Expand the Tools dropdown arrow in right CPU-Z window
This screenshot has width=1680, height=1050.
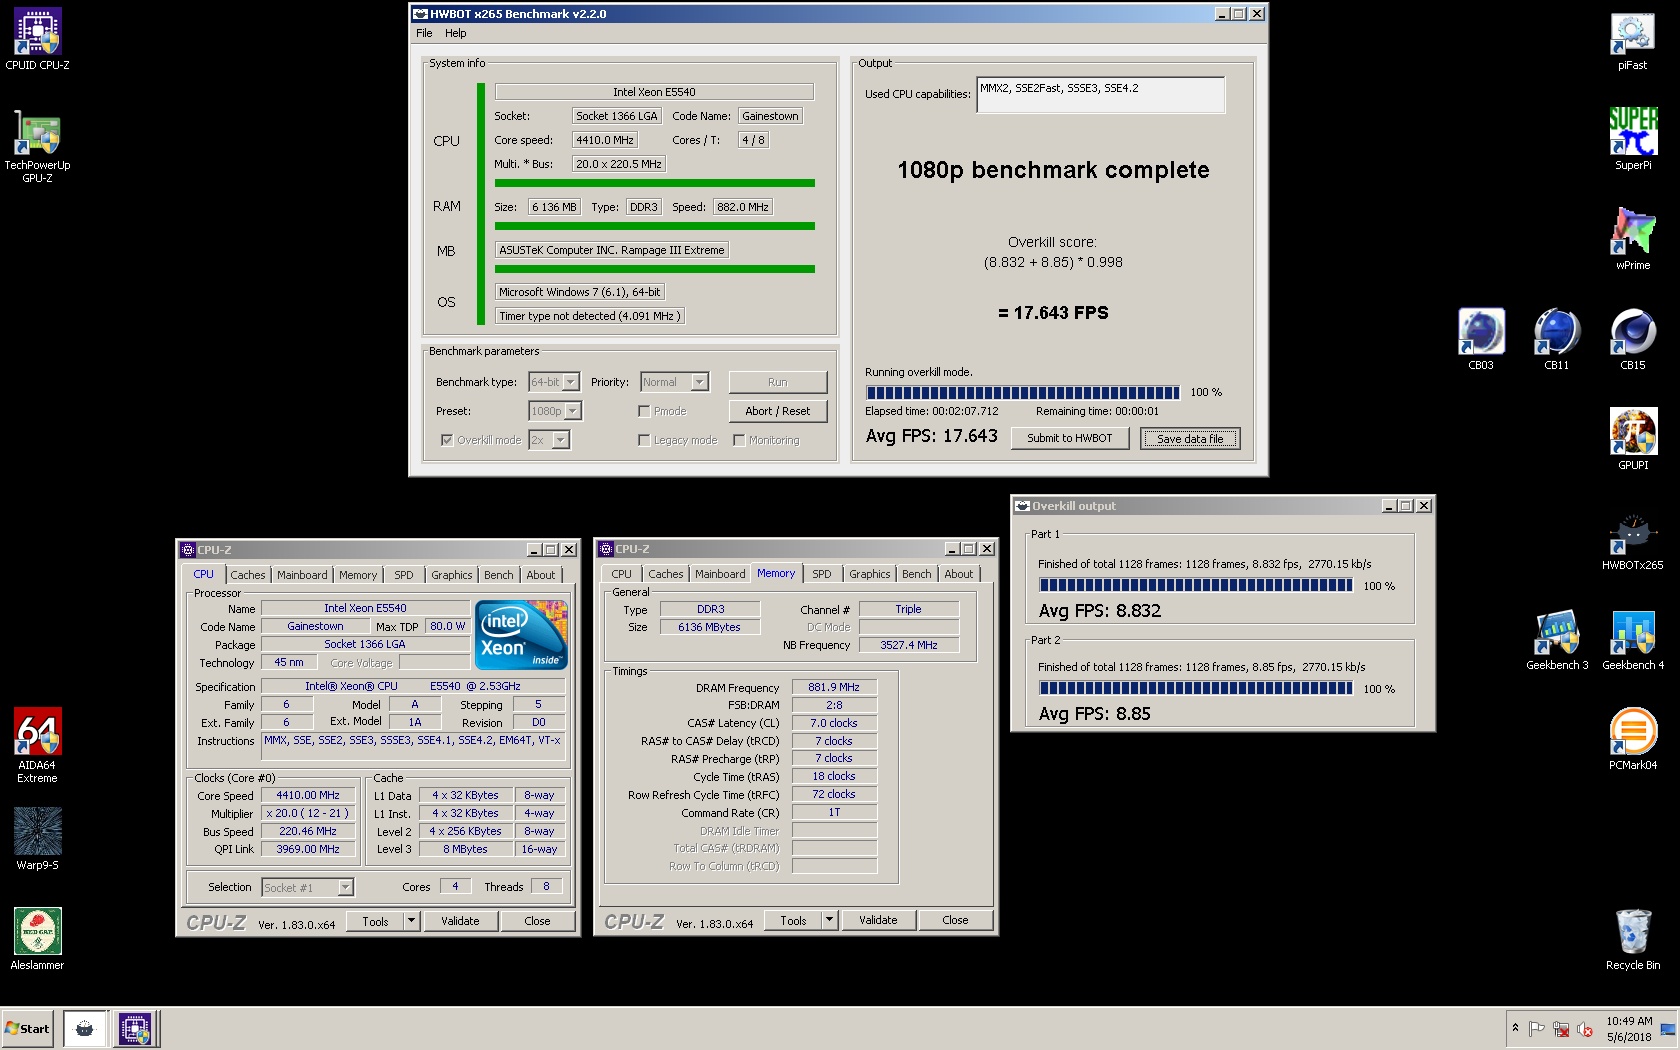point(829,920)
